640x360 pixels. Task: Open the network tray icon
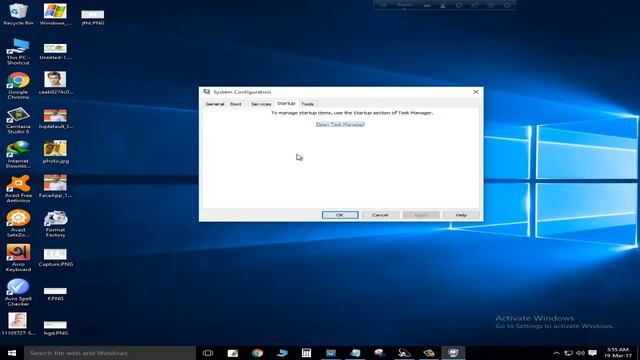[x=568, y=353]
